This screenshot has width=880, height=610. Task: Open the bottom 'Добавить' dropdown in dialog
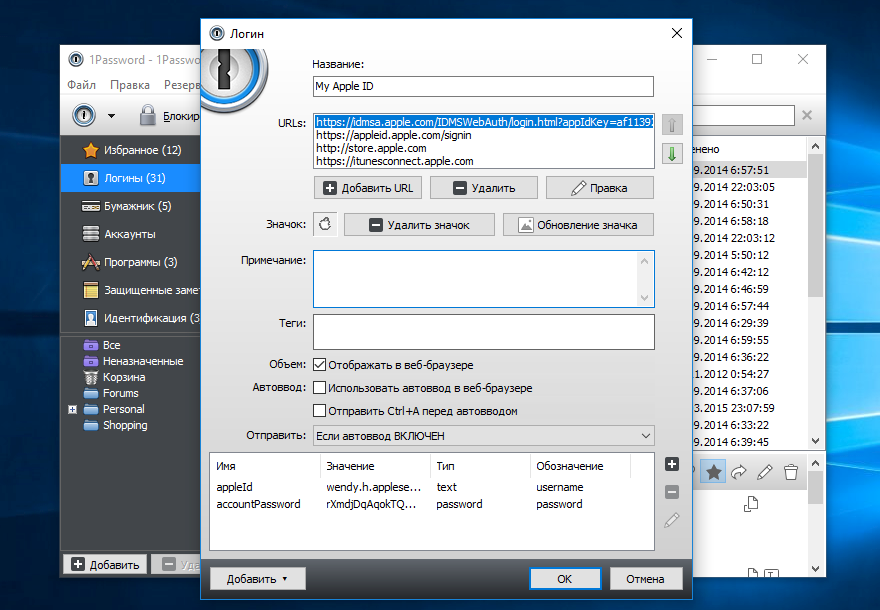pos(258,579)
